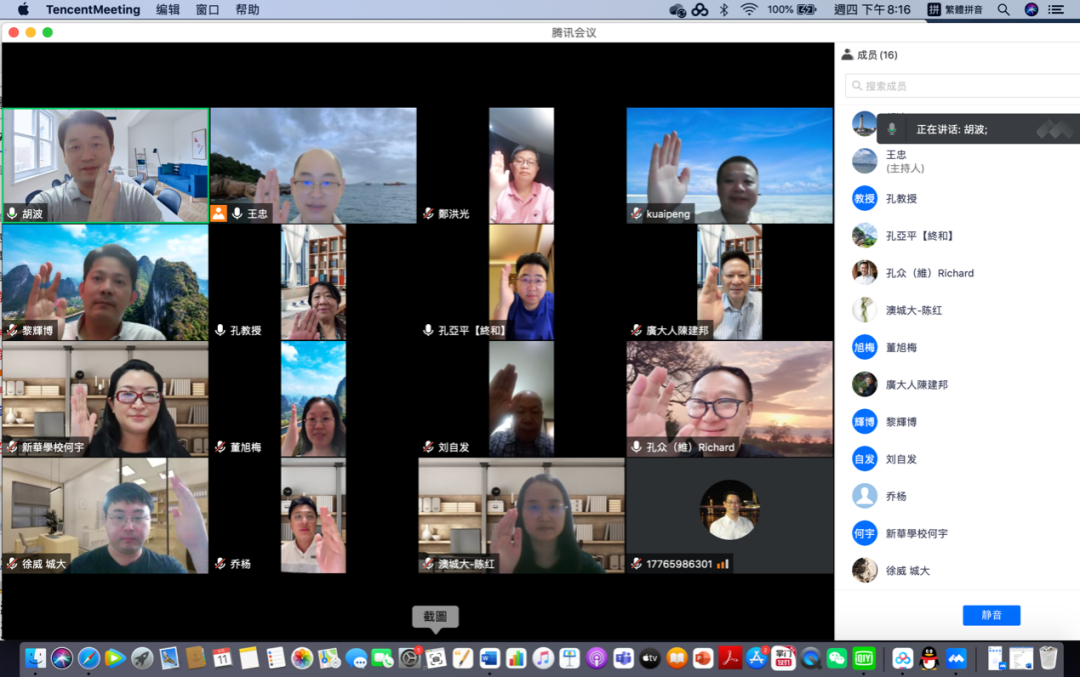Open the 繁體拼音 input method menu
This screenshot has width=1080, height=677.
point(955,9)
